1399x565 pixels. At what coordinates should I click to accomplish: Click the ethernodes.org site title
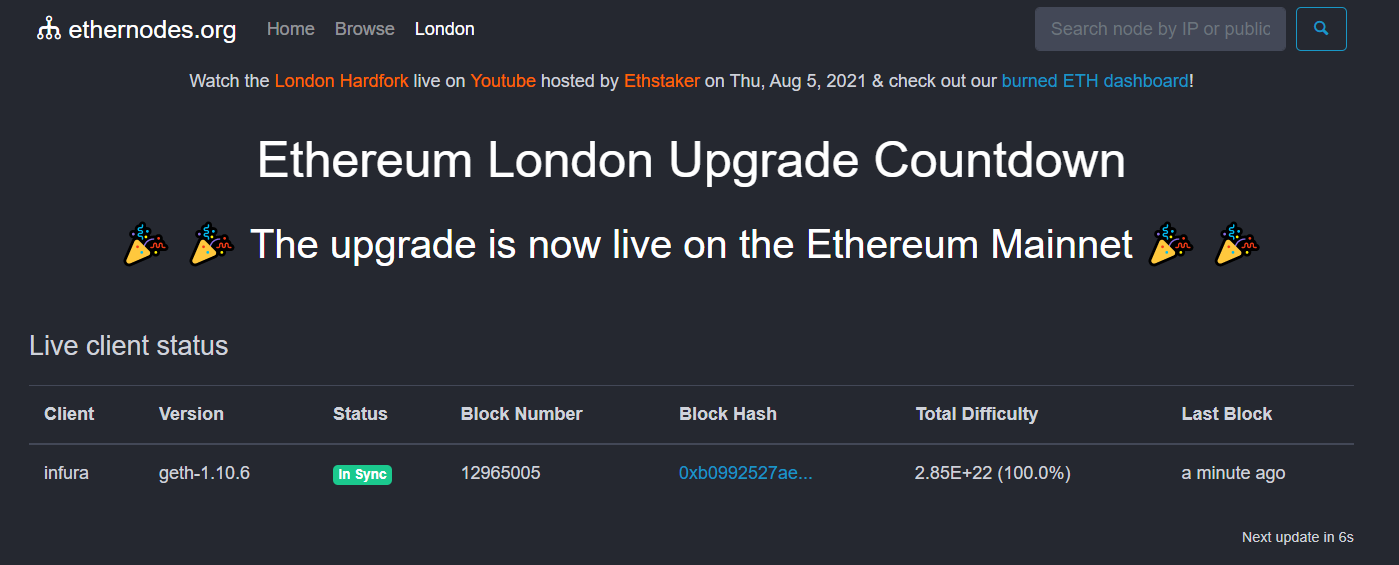pos(152,30)
